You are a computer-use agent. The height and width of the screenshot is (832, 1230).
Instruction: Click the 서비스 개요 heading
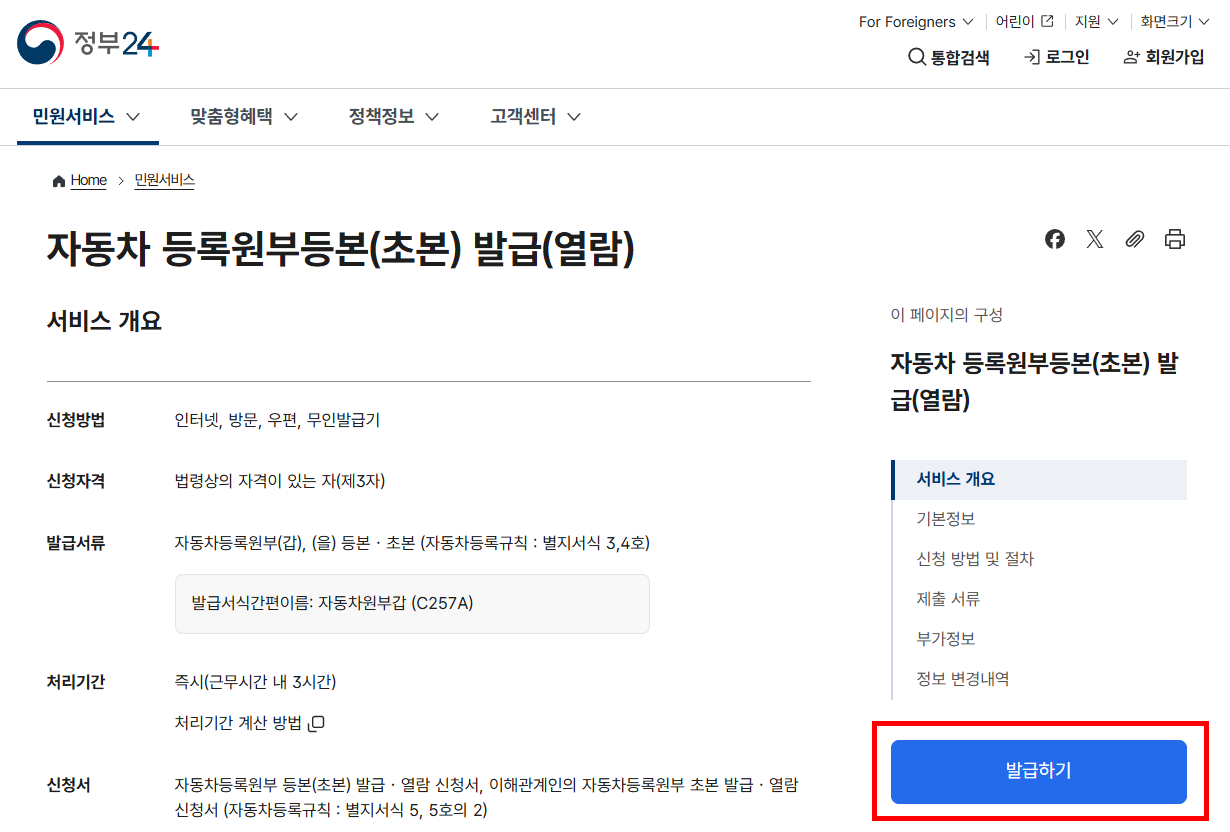[x=104, y=321]
